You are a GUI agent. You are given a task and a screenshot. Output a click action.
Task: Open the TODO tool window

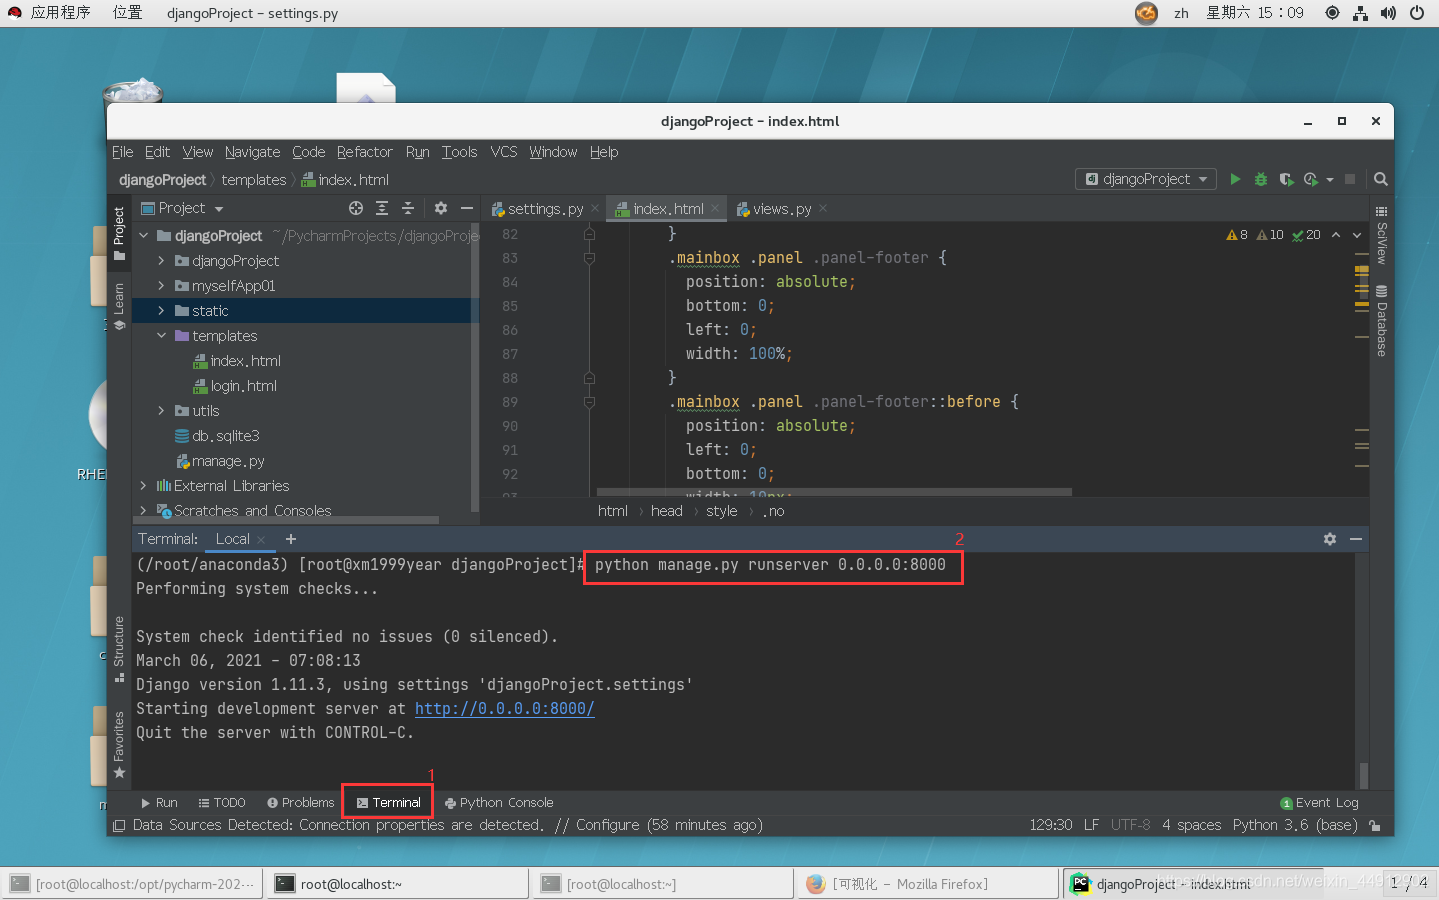click(x=222, y=803)
